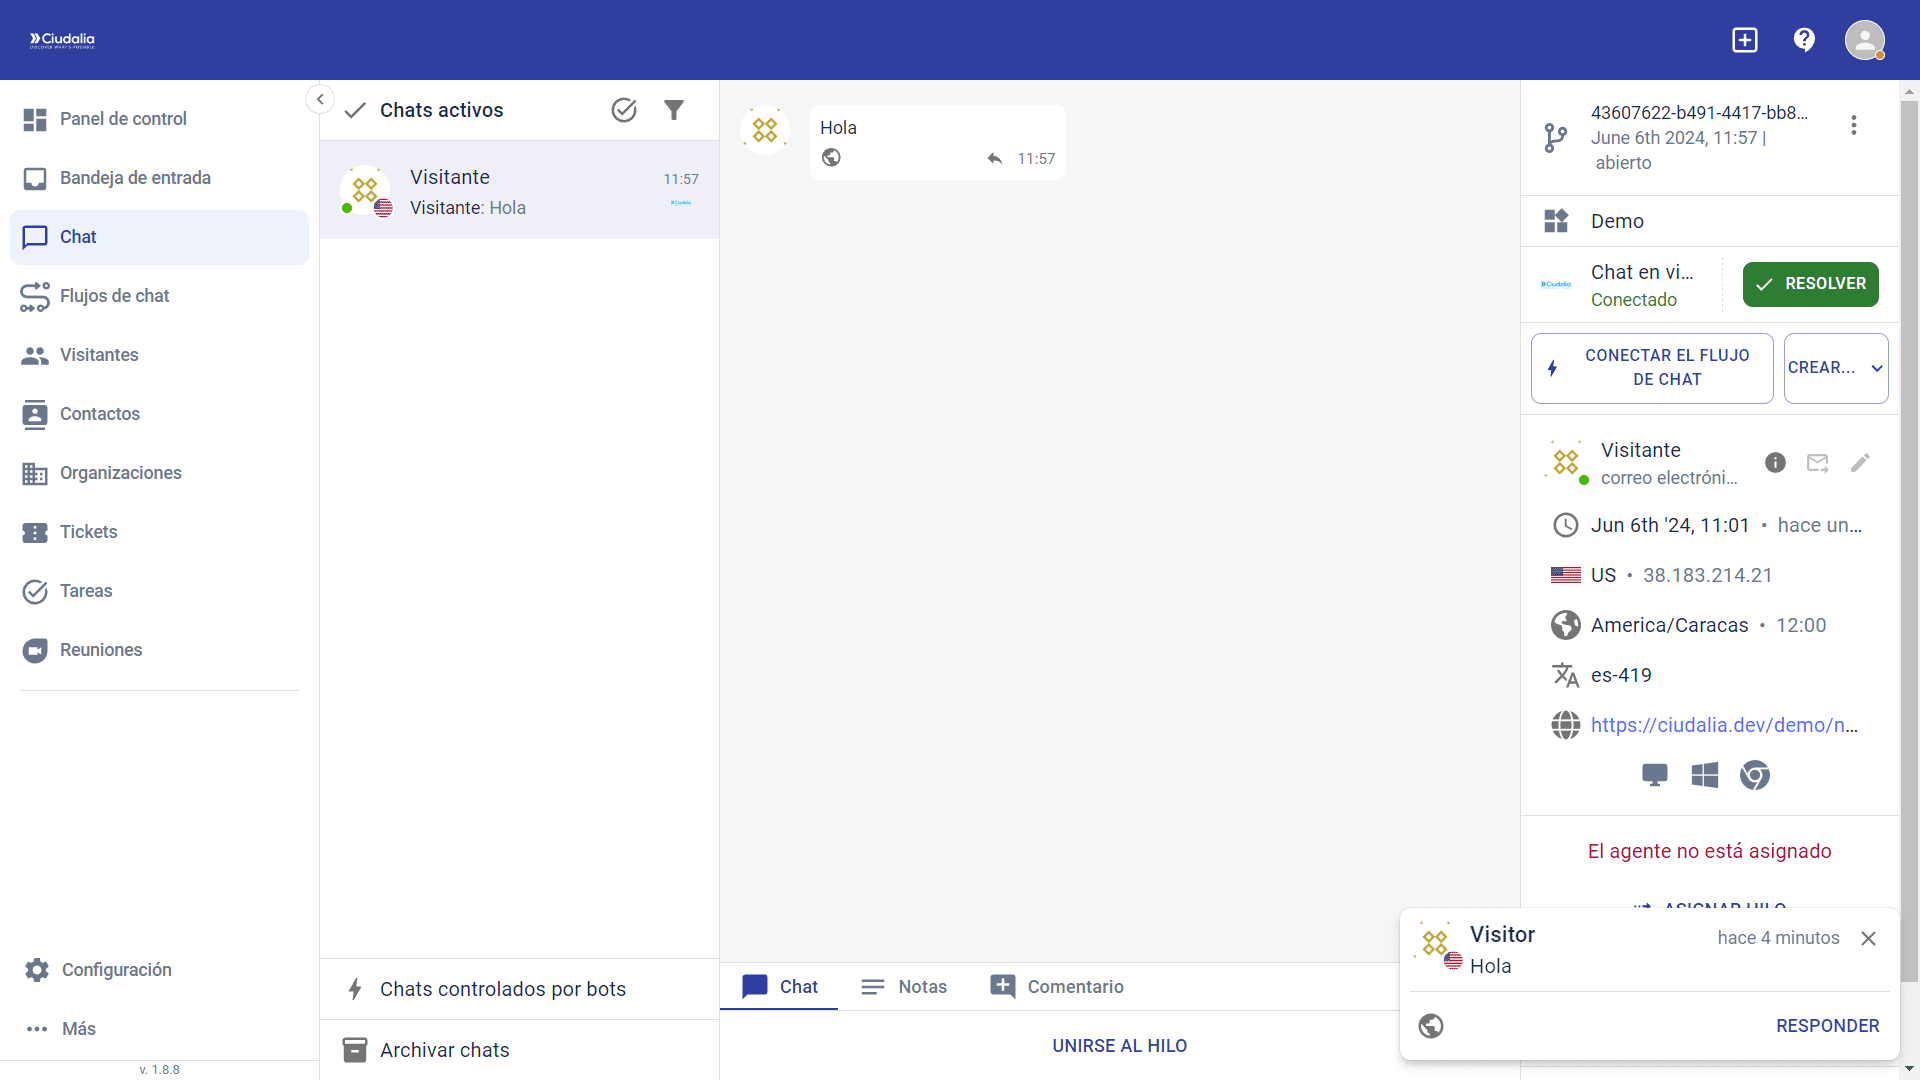The width and height of the screenshot is (1920, 1080).
Task: Open the user profile avatar
Action: (x=1864, y=40)
